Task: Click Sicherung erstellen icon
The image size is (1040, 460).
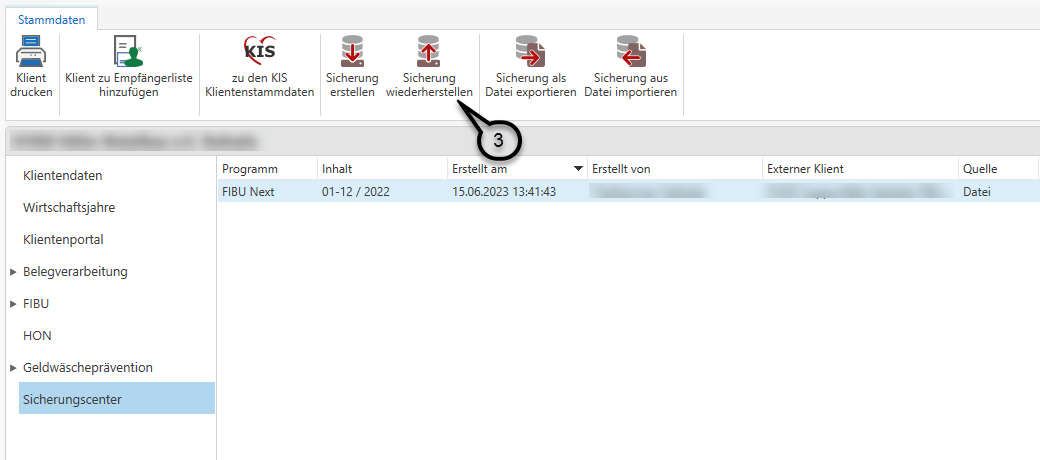Action: click(352, 51)
